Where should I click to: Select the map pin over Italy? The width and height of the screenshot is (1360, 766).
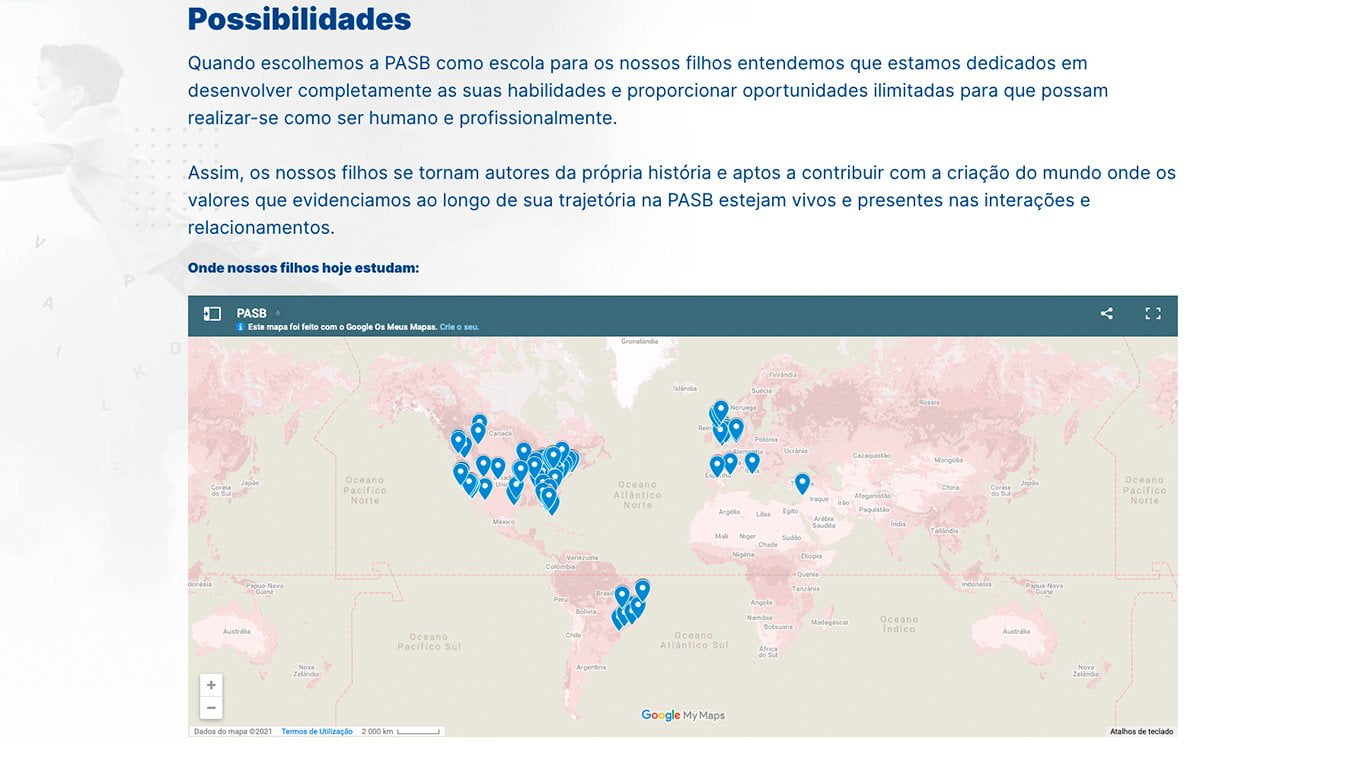pos(752,460)
